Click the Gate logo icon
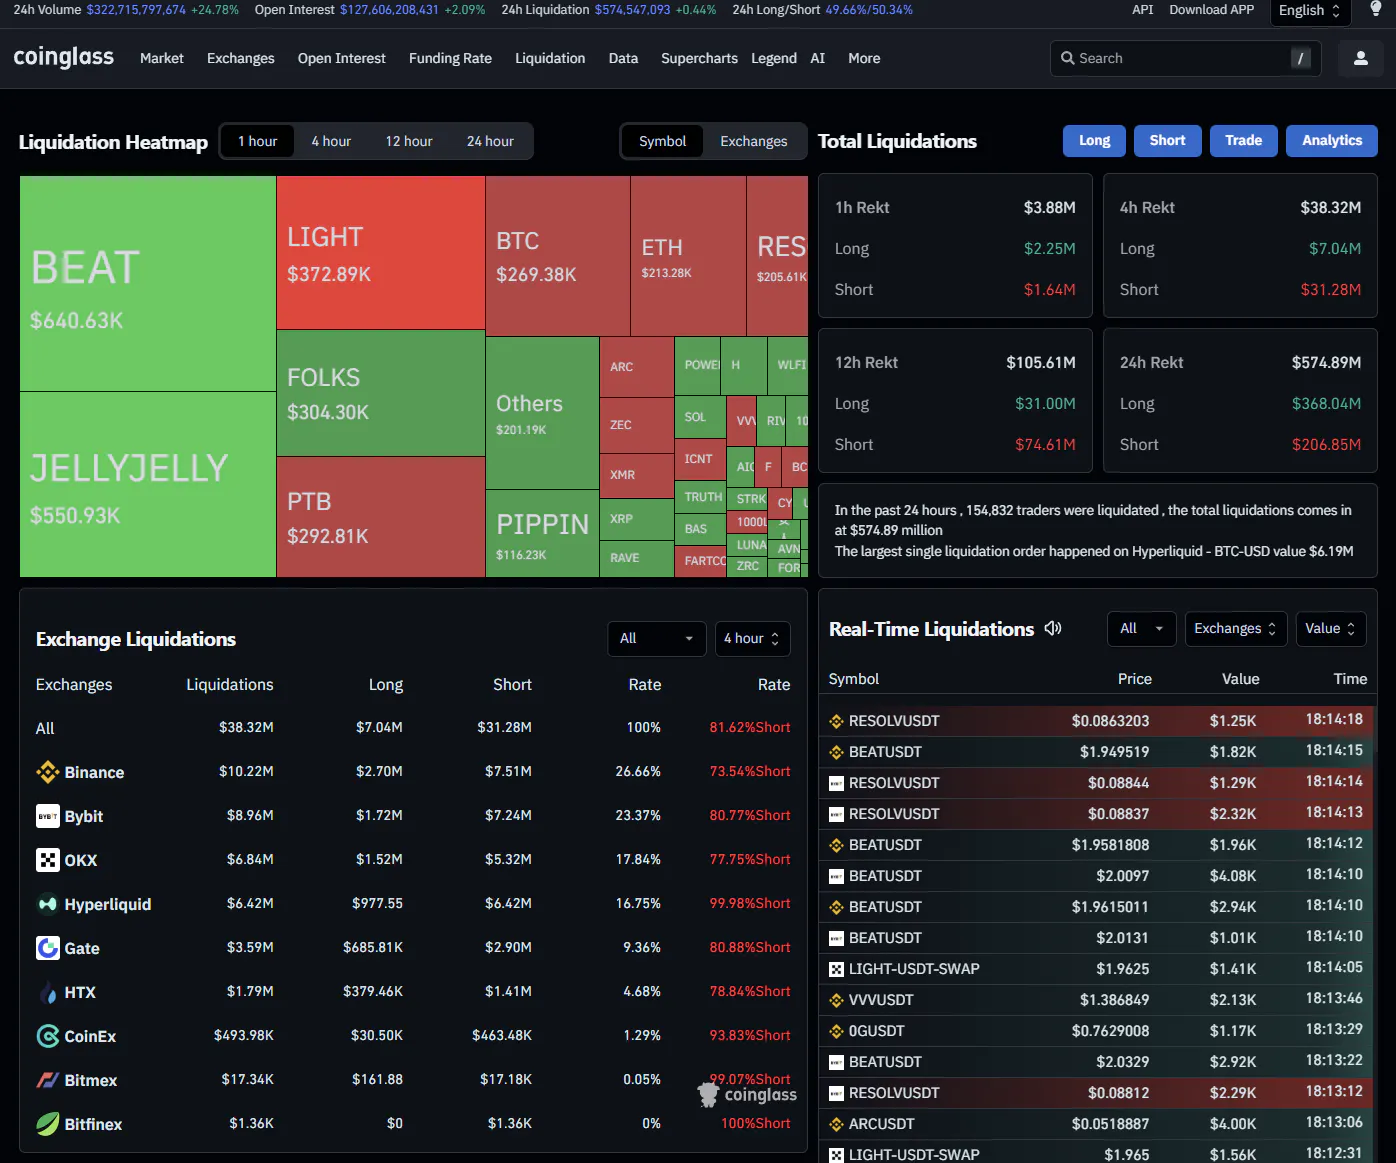1396x1163 pixels. pyautogui.click(x=48, y=948)
